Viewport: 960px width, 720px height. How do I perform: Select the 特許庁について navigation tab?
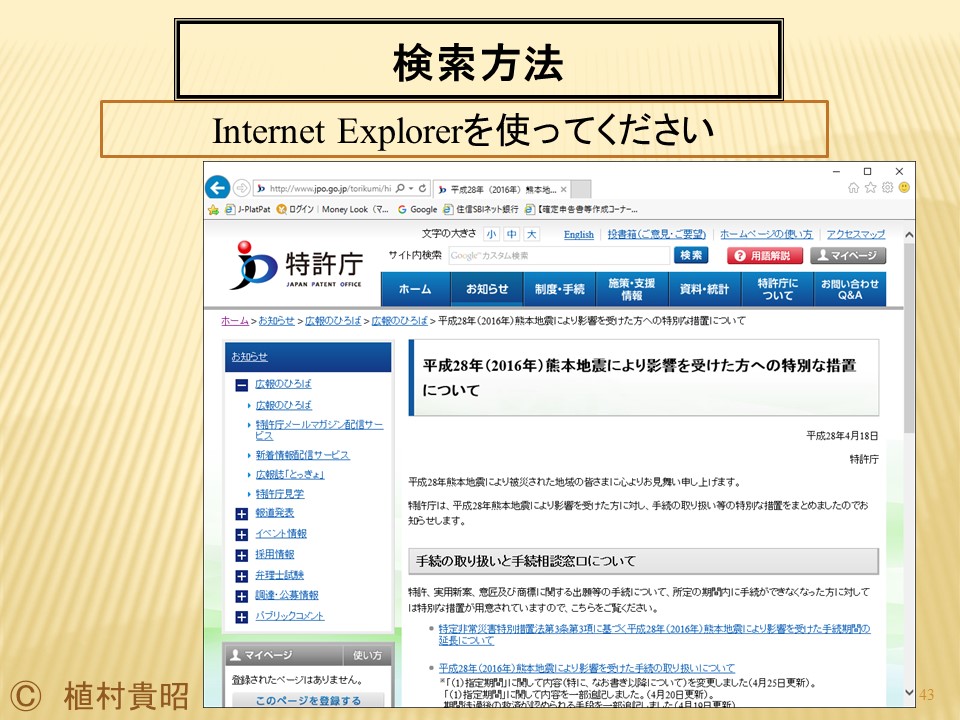[778, 289]
